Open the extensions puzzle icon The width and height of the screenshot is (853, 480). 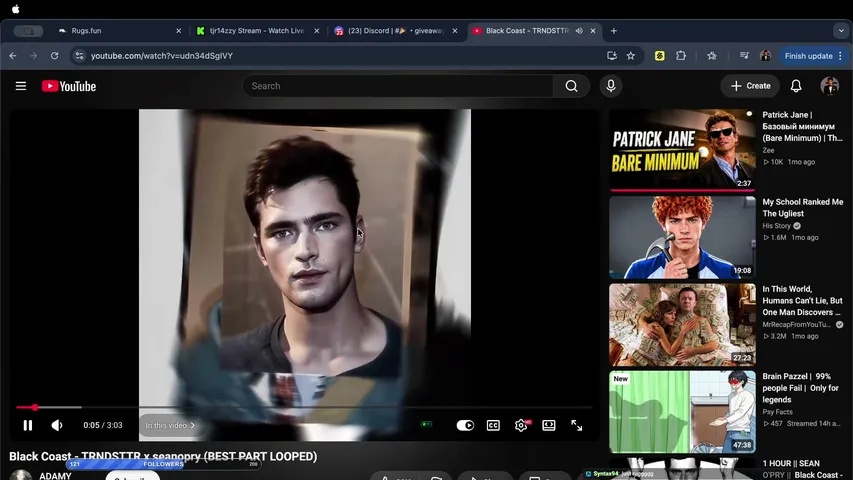681,56
